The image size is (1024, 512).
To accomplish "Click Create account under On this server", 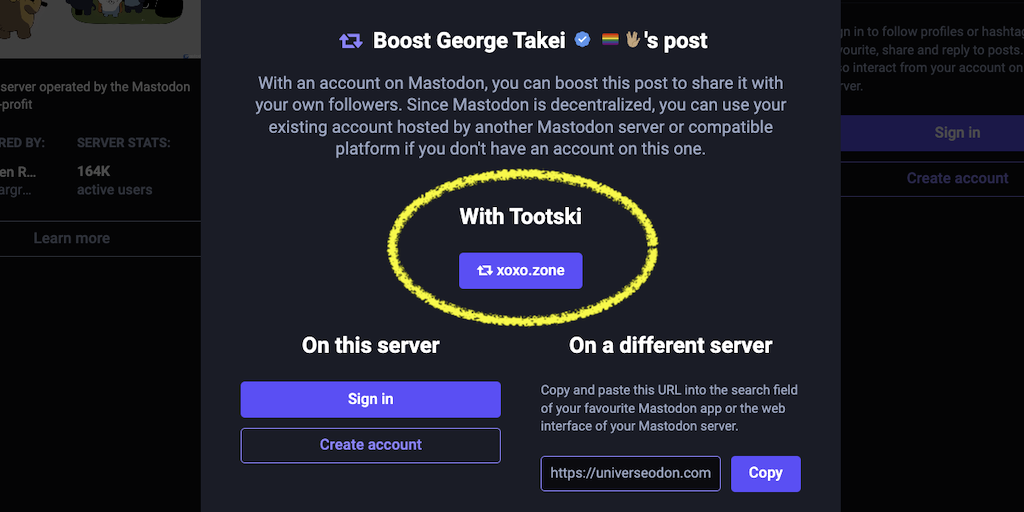I will 370,445.
